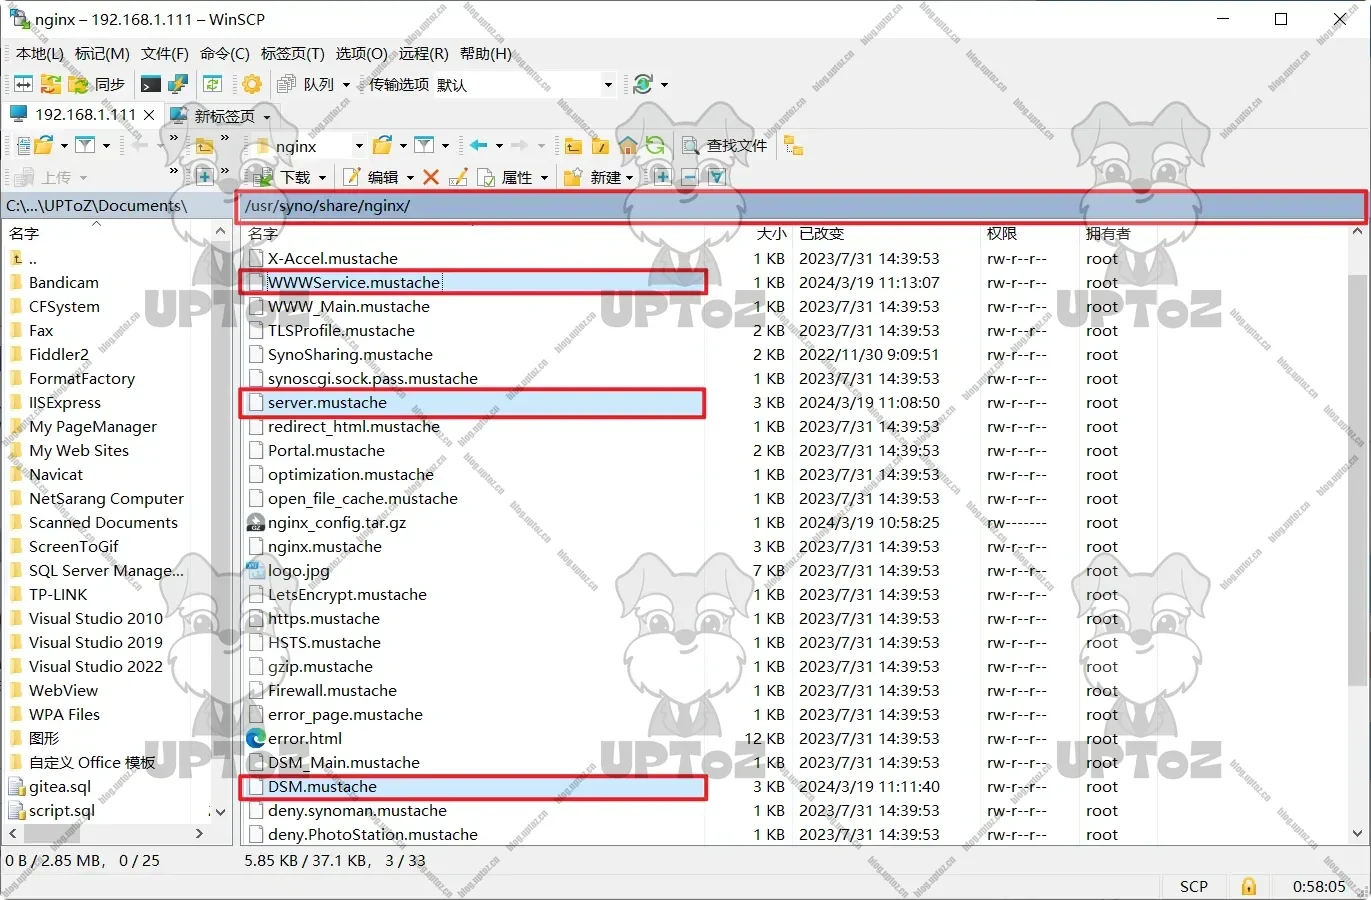Click the remote filter funnel icon
The image size is (1371, 900).
tap(425, 146)
